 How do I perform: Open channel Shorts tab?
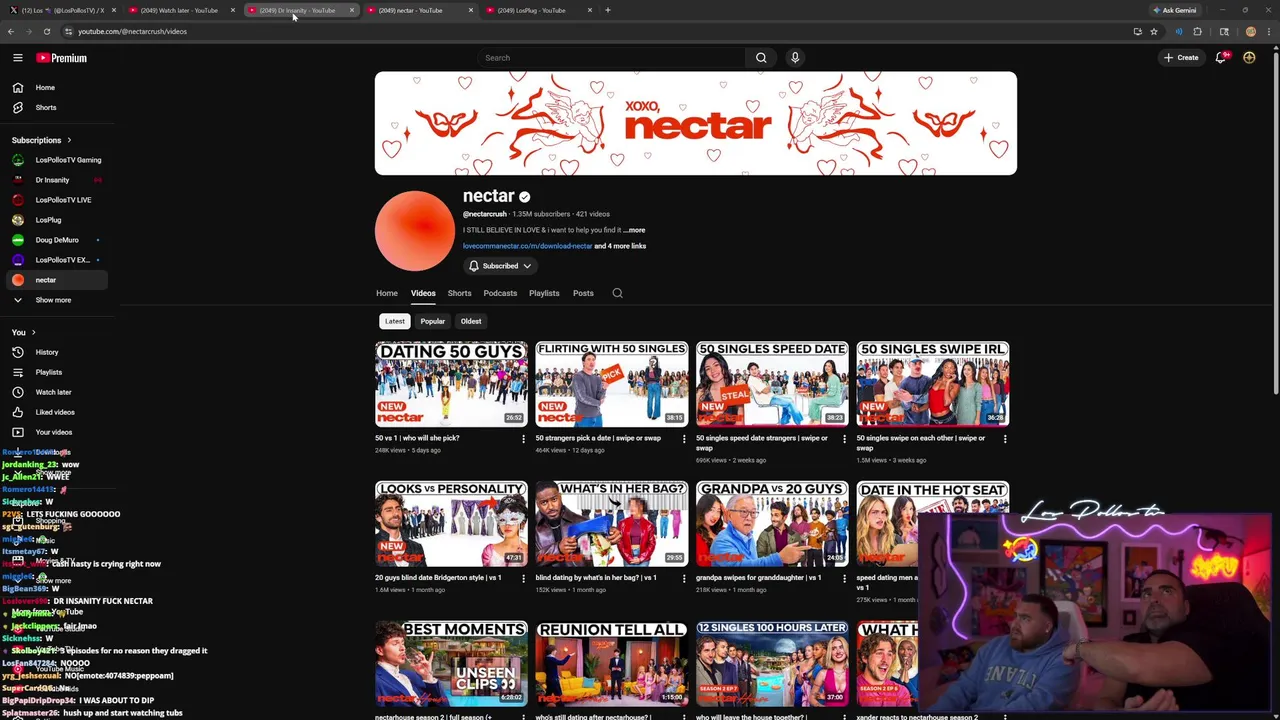point(459,293)
